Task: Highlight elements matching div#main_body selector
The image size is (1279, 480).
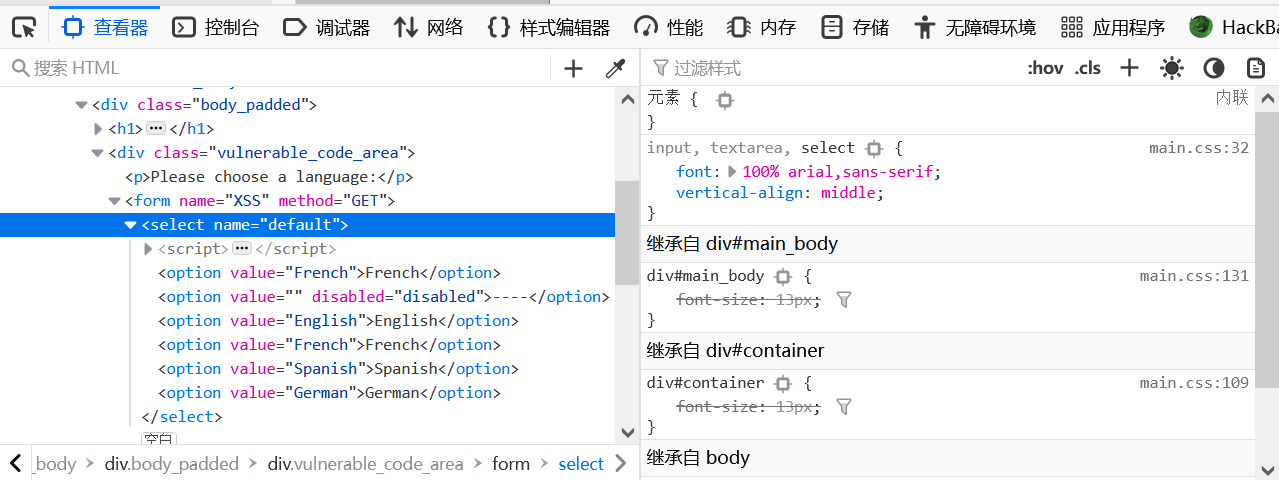Action: [x=783, y=276]
